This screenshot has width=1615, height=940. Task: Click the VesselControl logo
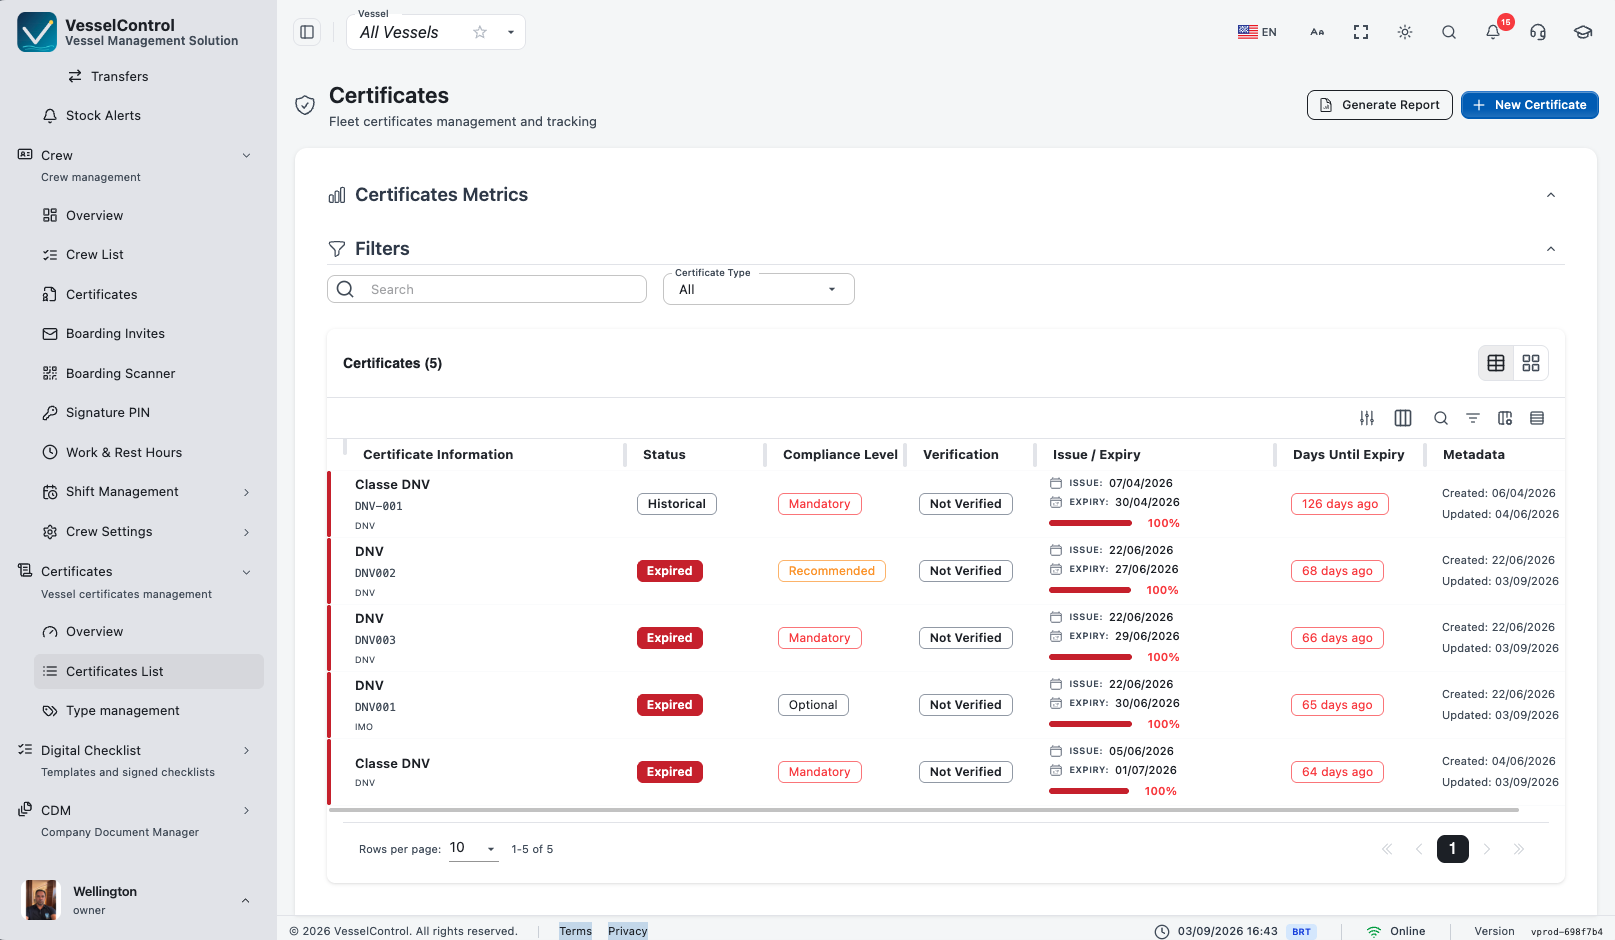point(37,32)
